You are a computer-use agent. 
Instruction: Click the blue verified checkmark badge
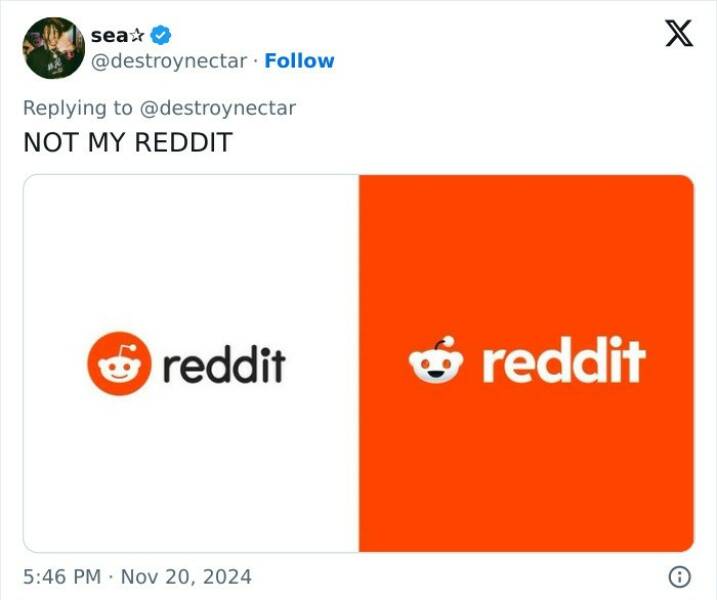[x=161, y=35]
